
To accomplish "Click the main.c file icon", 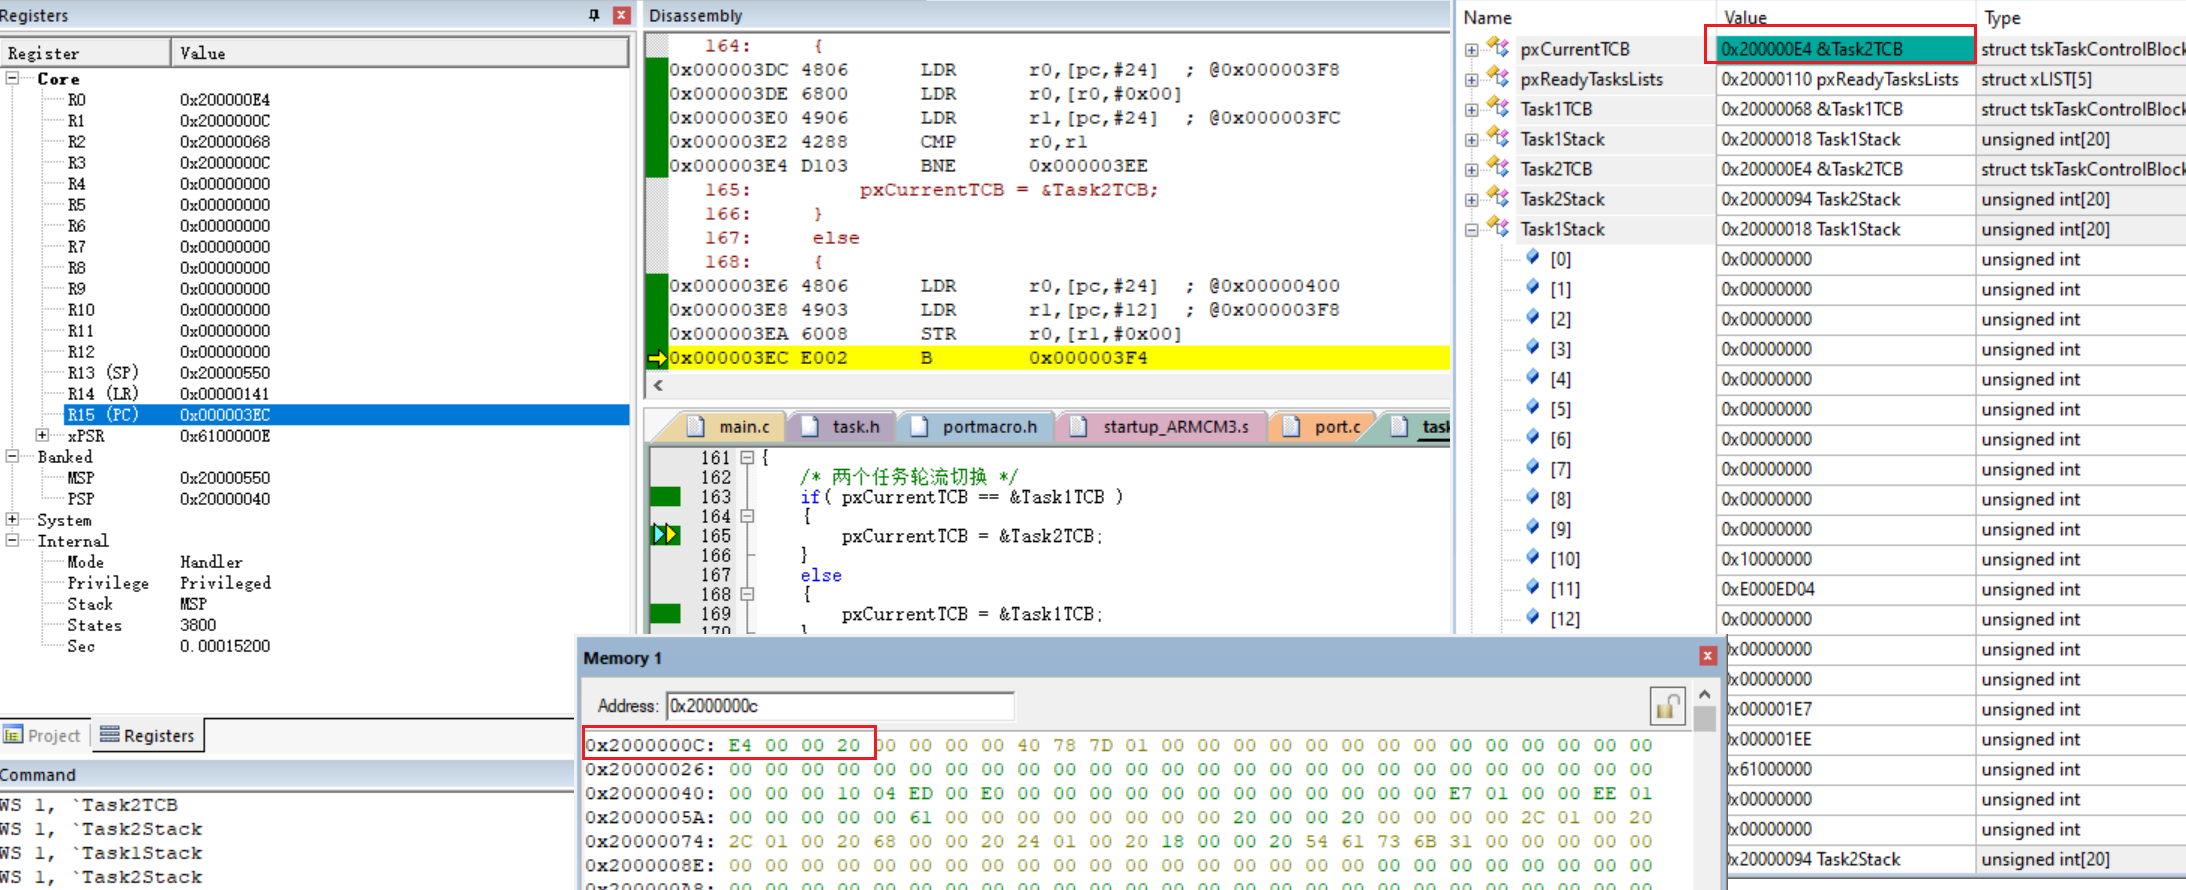I will pos(697,426).
